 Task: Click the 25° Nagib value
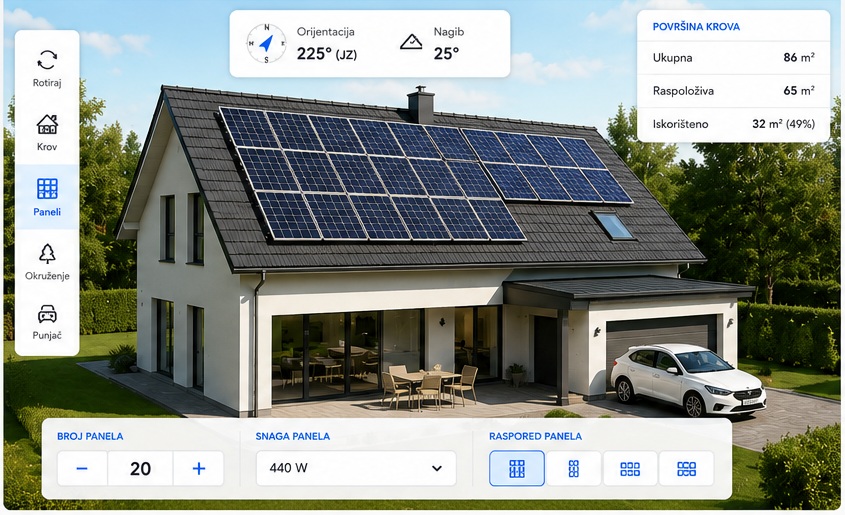click(x=446, y=54)
